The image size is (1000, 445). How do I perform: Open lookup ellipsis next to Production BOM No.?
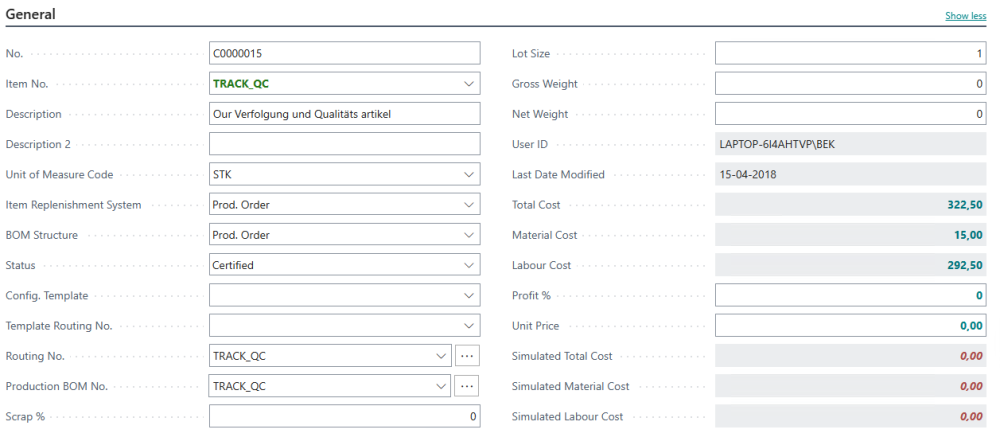pos(467,386)
